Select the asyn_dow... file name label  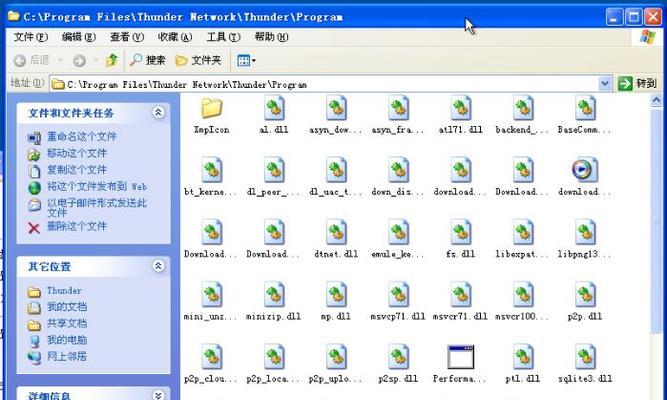(x=336, y=130)
